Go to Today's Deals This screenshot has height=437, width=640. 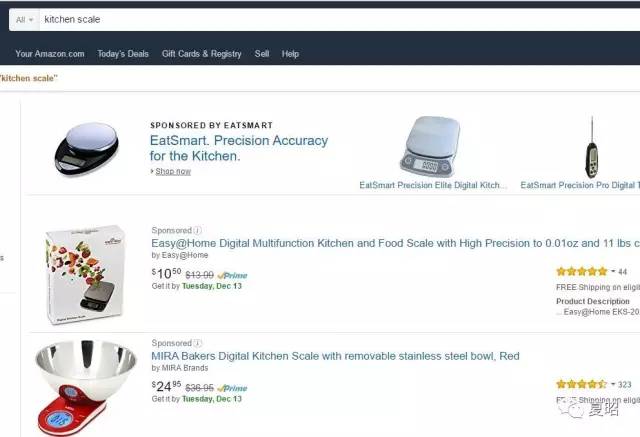(124, 54)
